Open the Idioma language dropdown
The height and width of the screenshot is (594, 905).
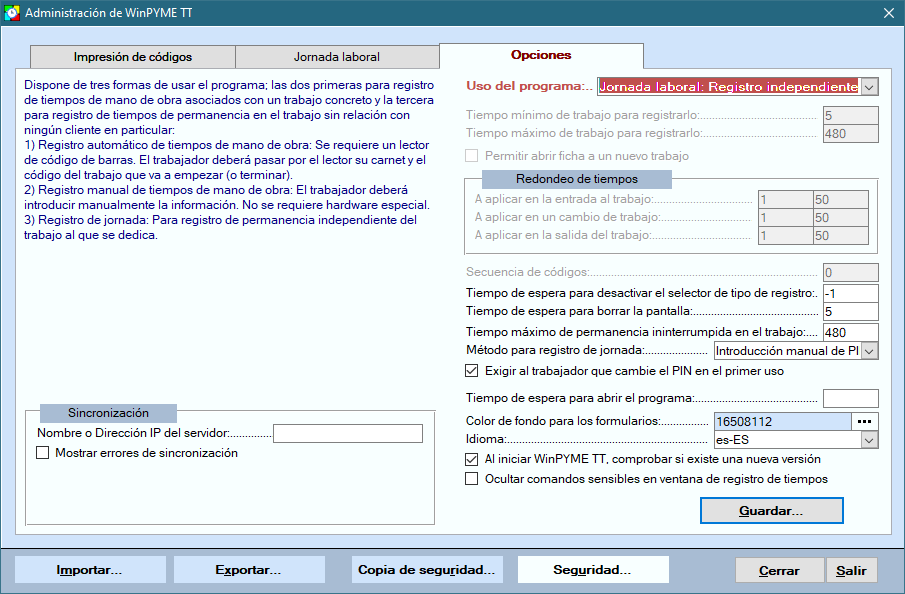(x=869, y=440)
